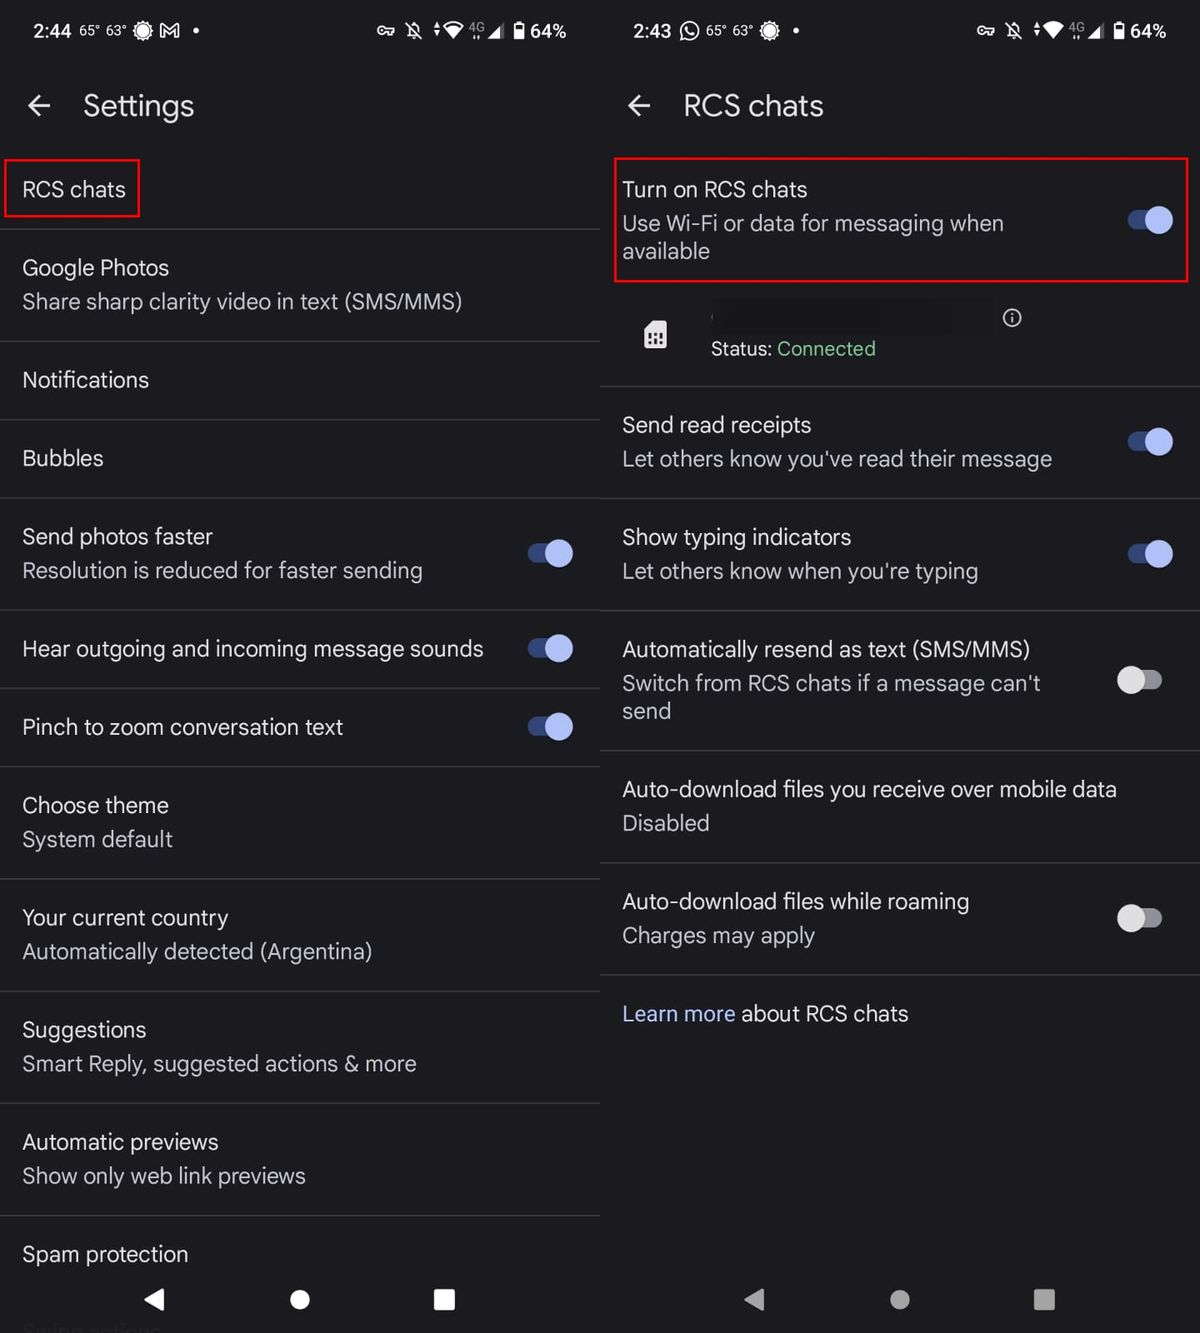Open the Notifications settings entry

coord(86,380)
